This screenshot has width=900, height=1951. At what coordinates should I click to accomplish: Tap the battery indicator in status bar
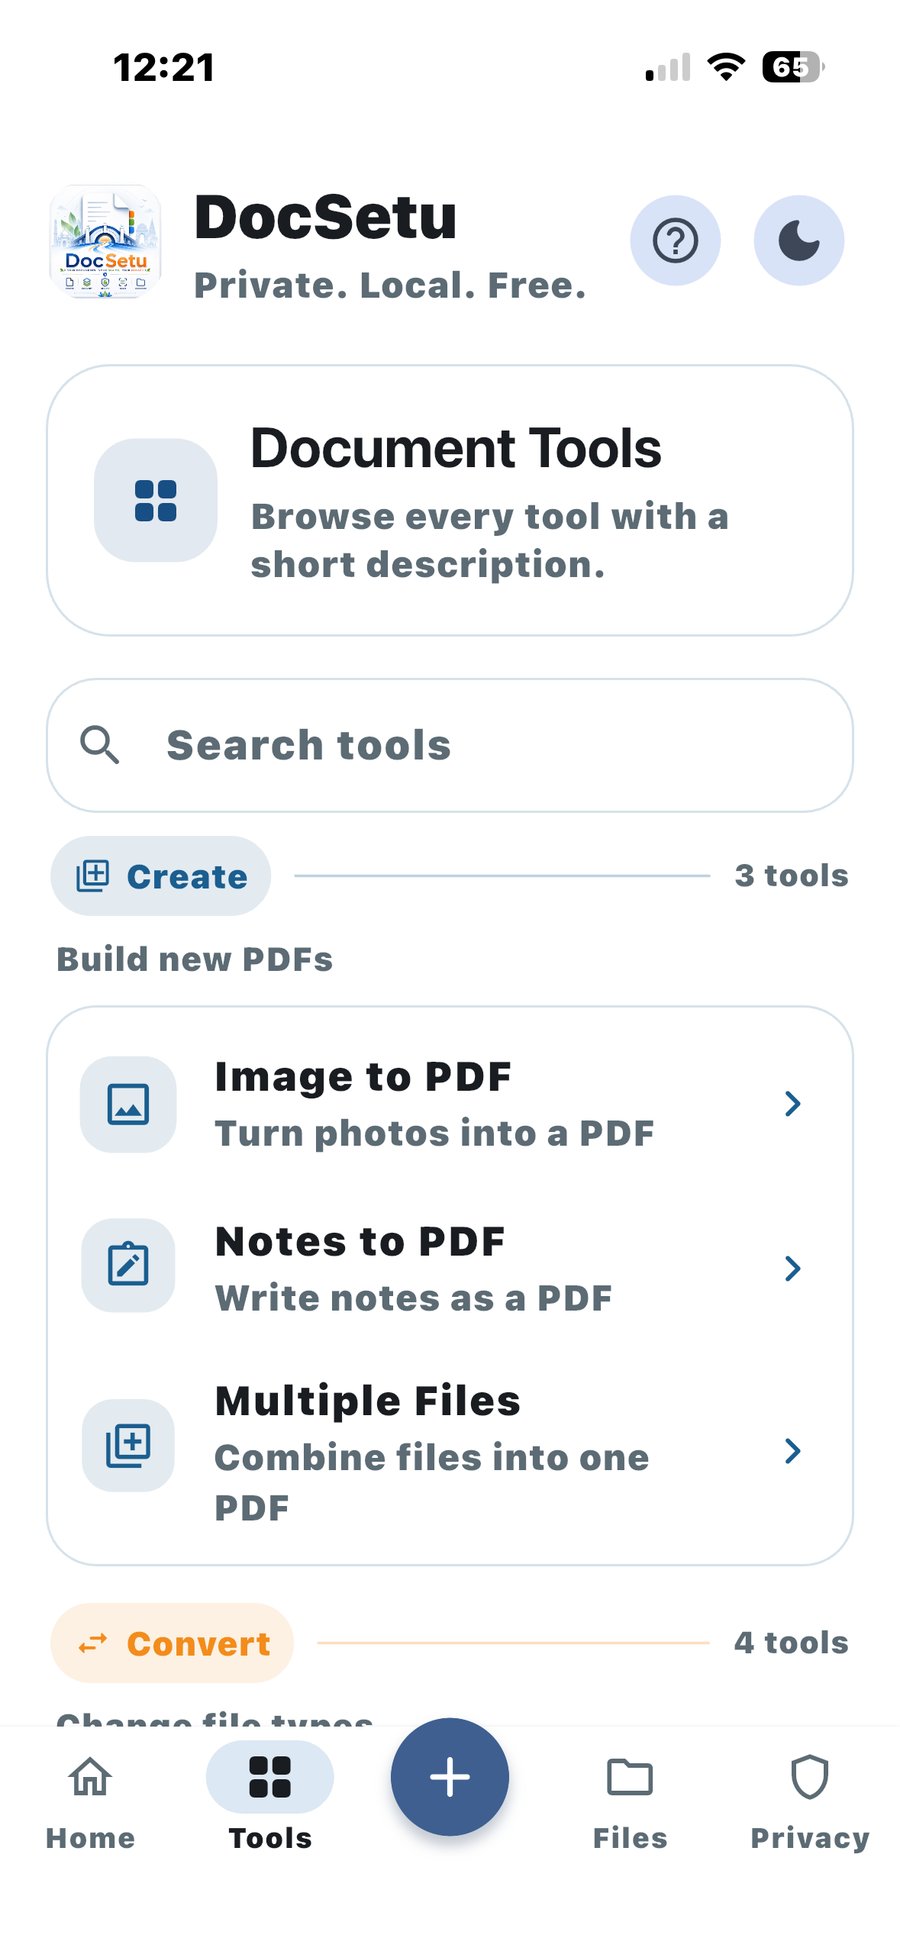(x=793, y=67)
